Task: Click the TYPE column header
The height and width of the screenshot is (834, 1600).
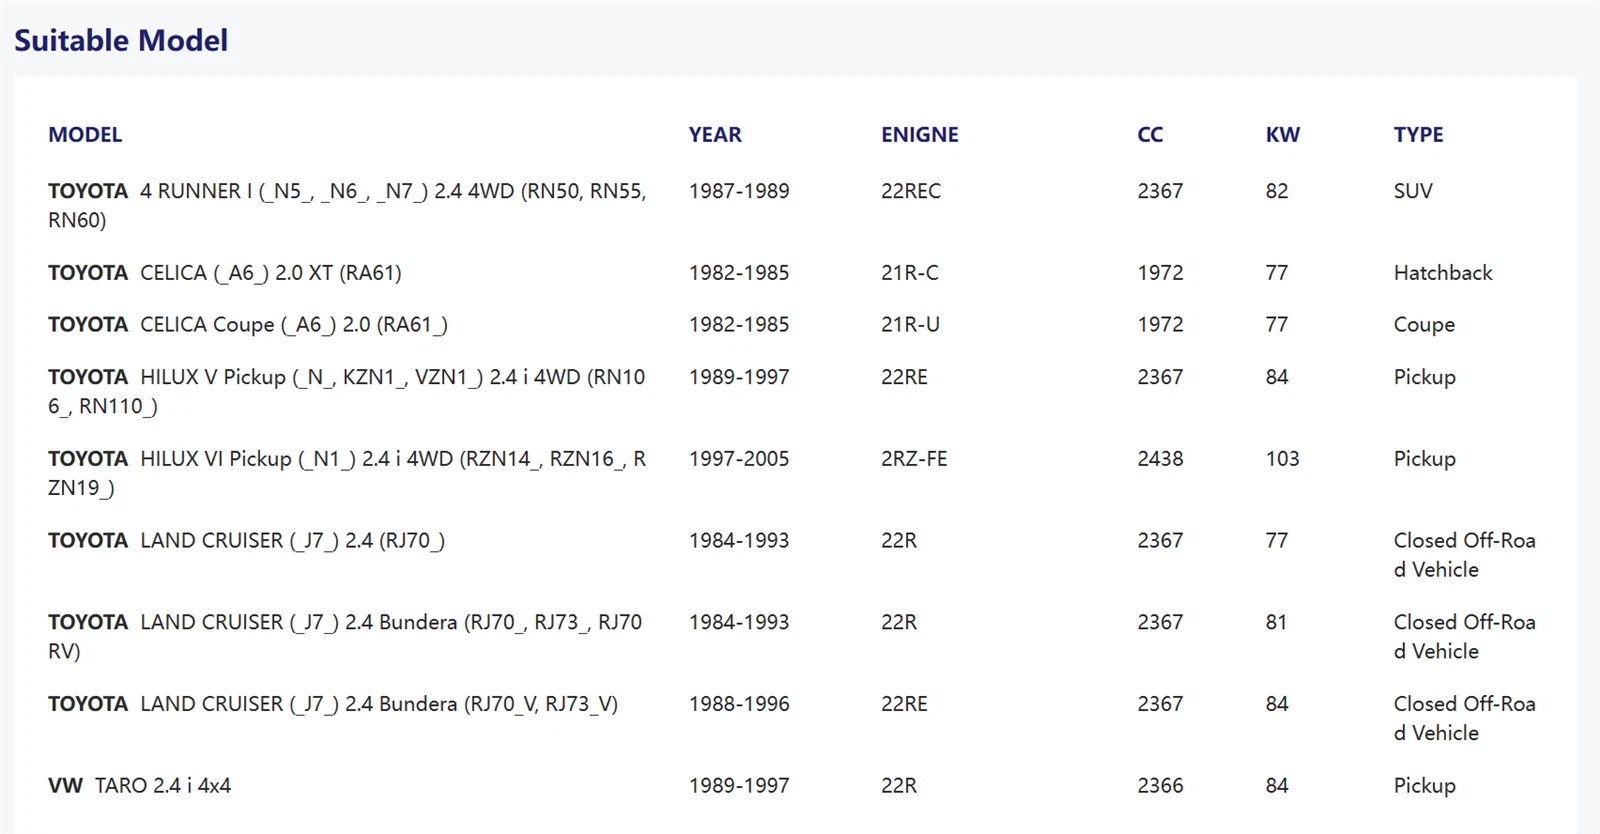Action: pyautogui.click(x=1419, y=135)
